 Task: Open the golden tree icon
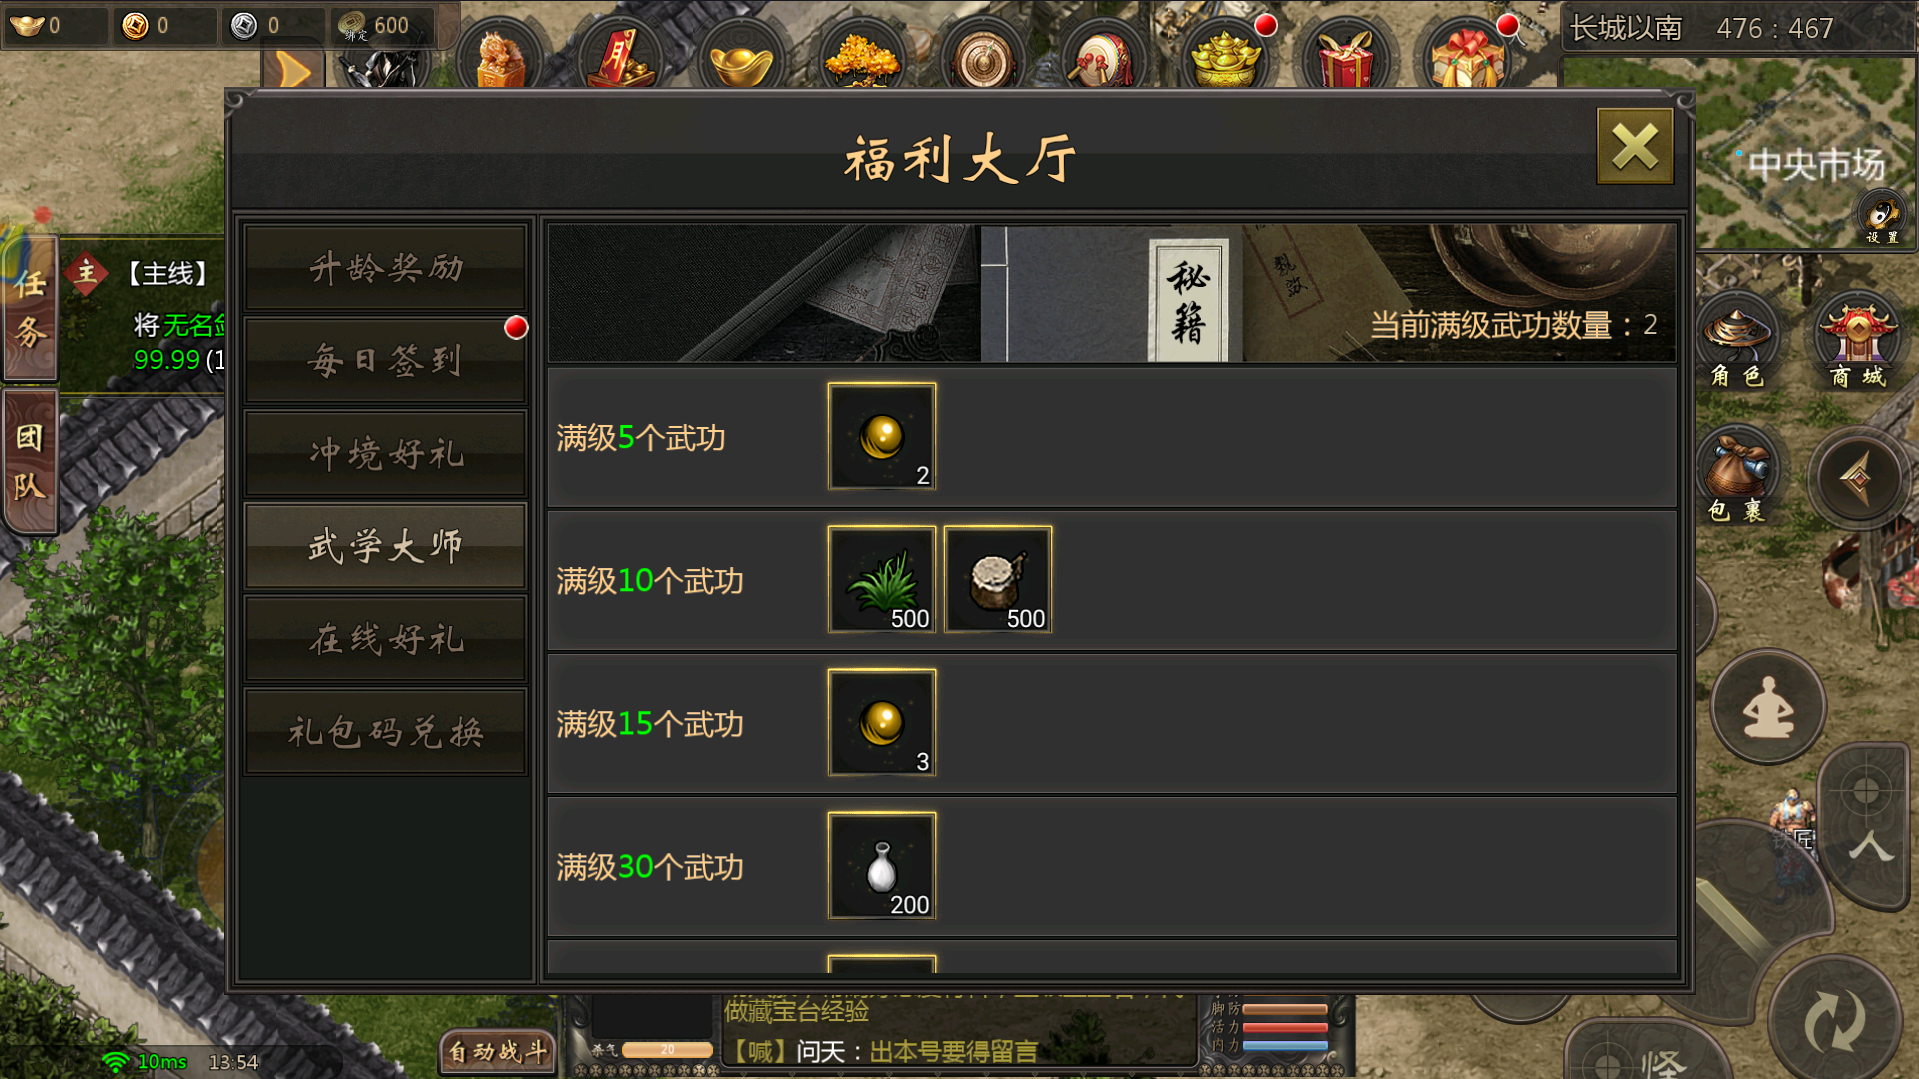[861, 58]
